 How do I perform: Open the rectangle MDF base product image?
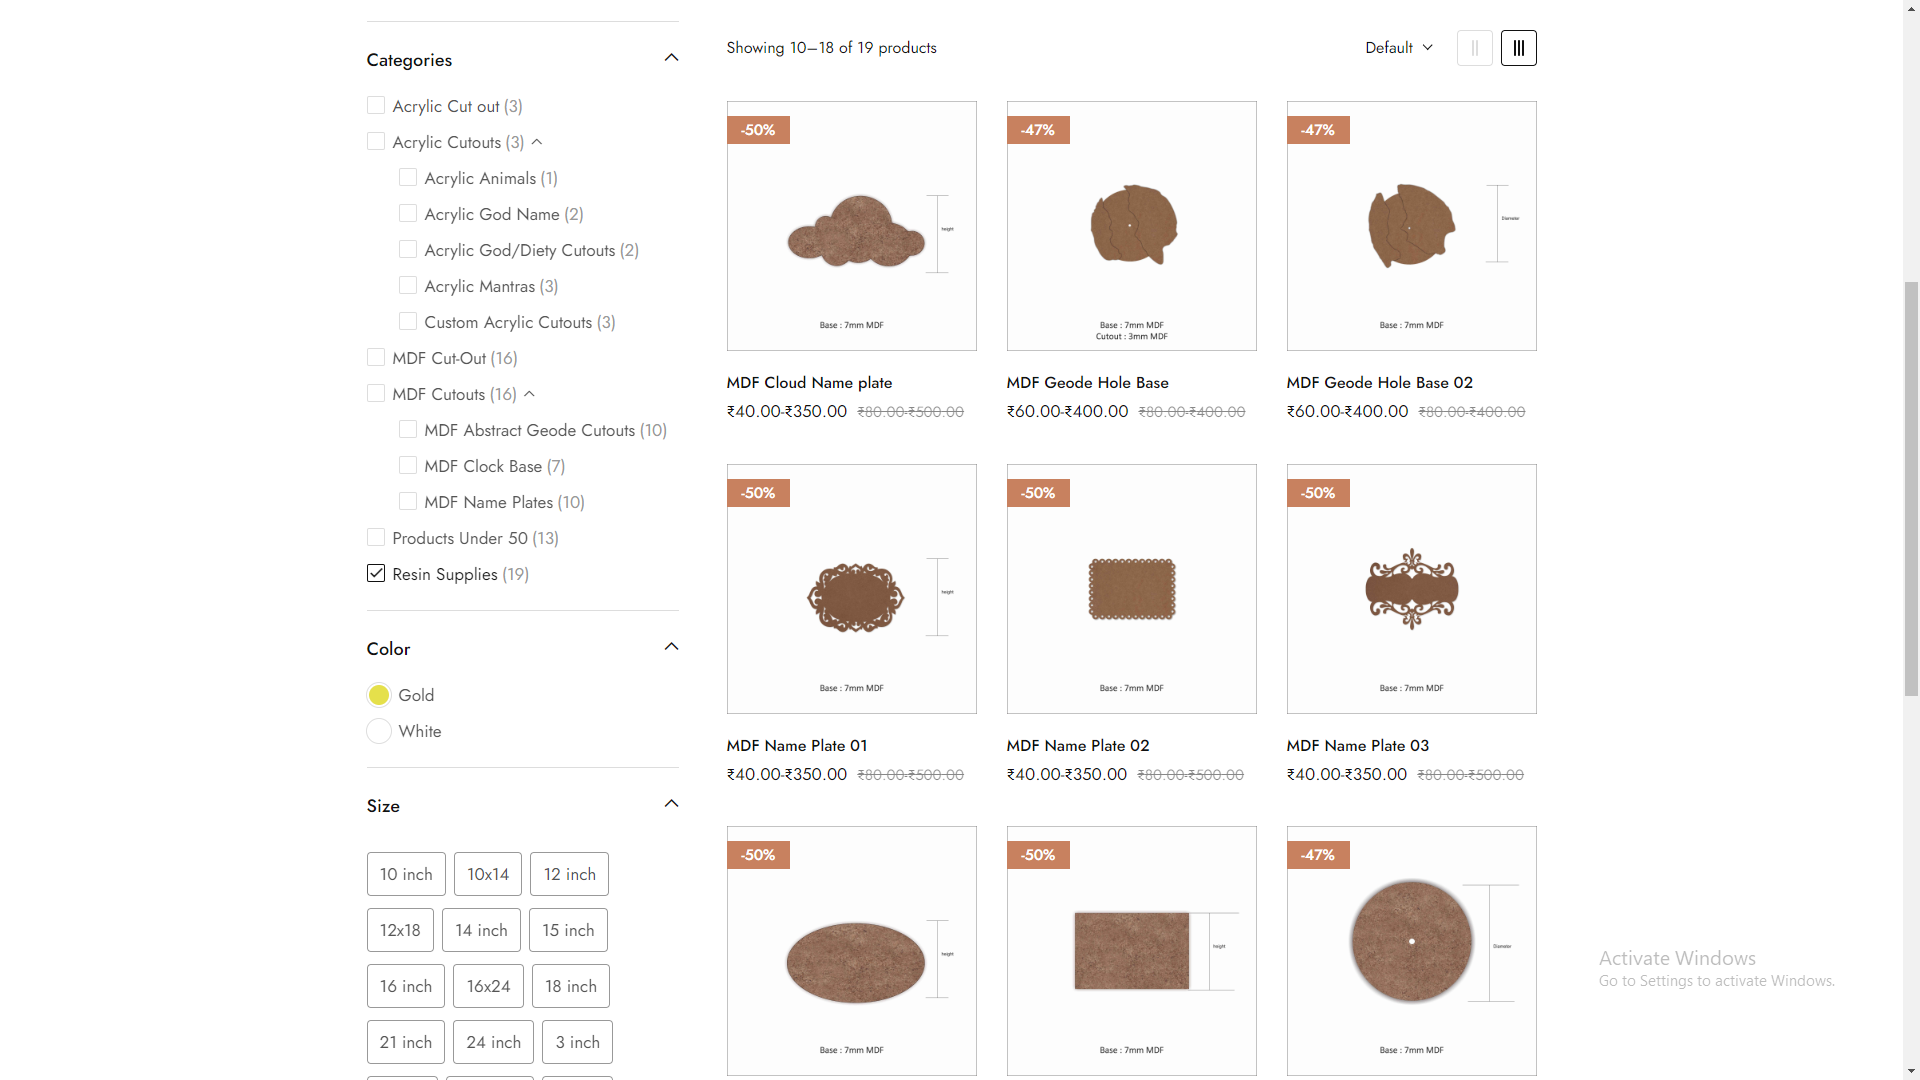point(1132,951)
